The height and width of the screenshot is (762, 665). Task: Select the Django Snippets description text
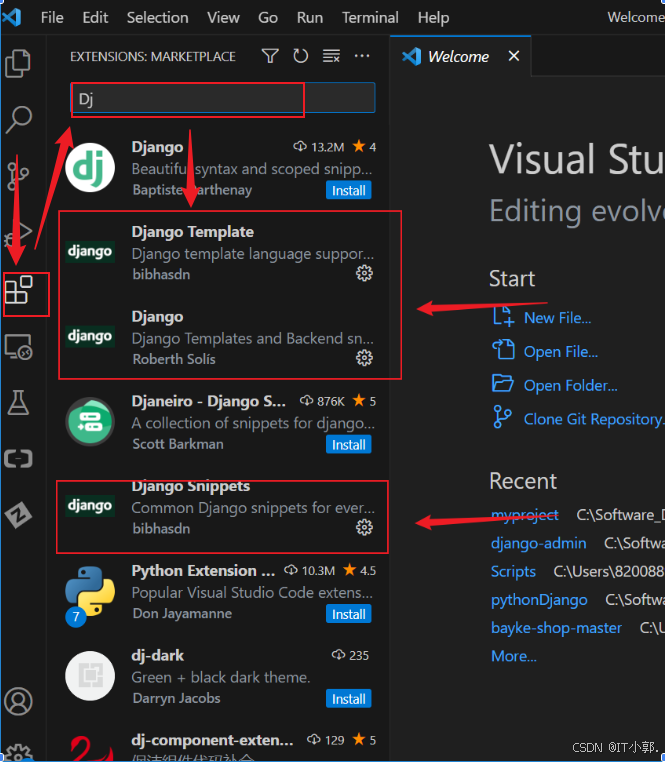point(253,508)
